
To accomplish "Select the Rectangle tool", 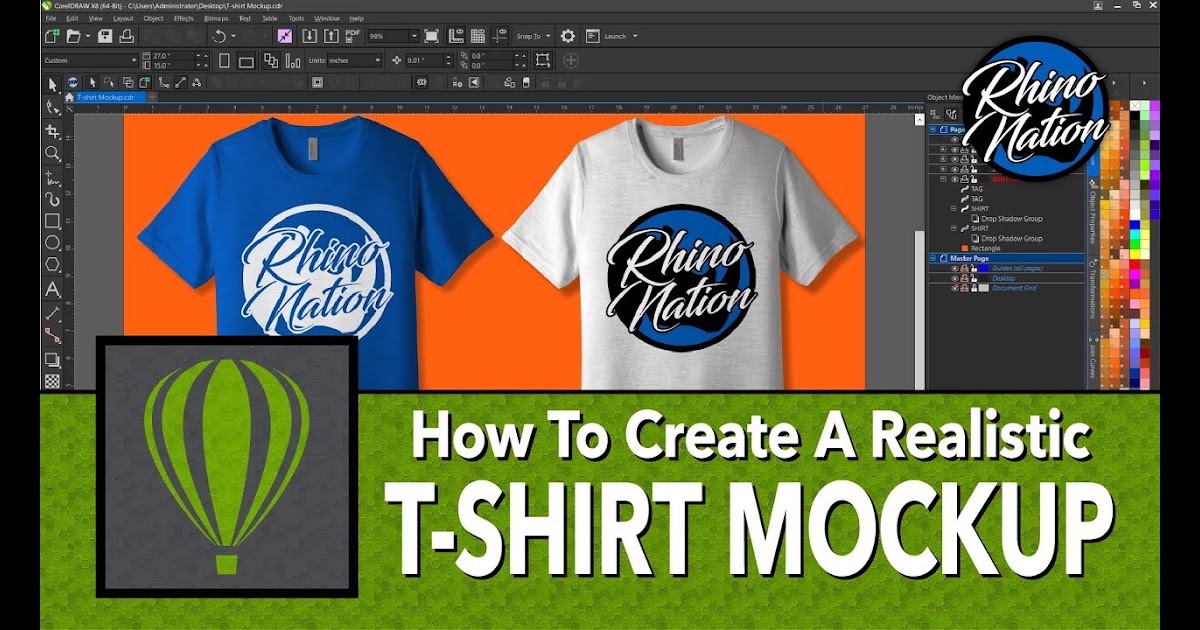I will tap(53, 221).
